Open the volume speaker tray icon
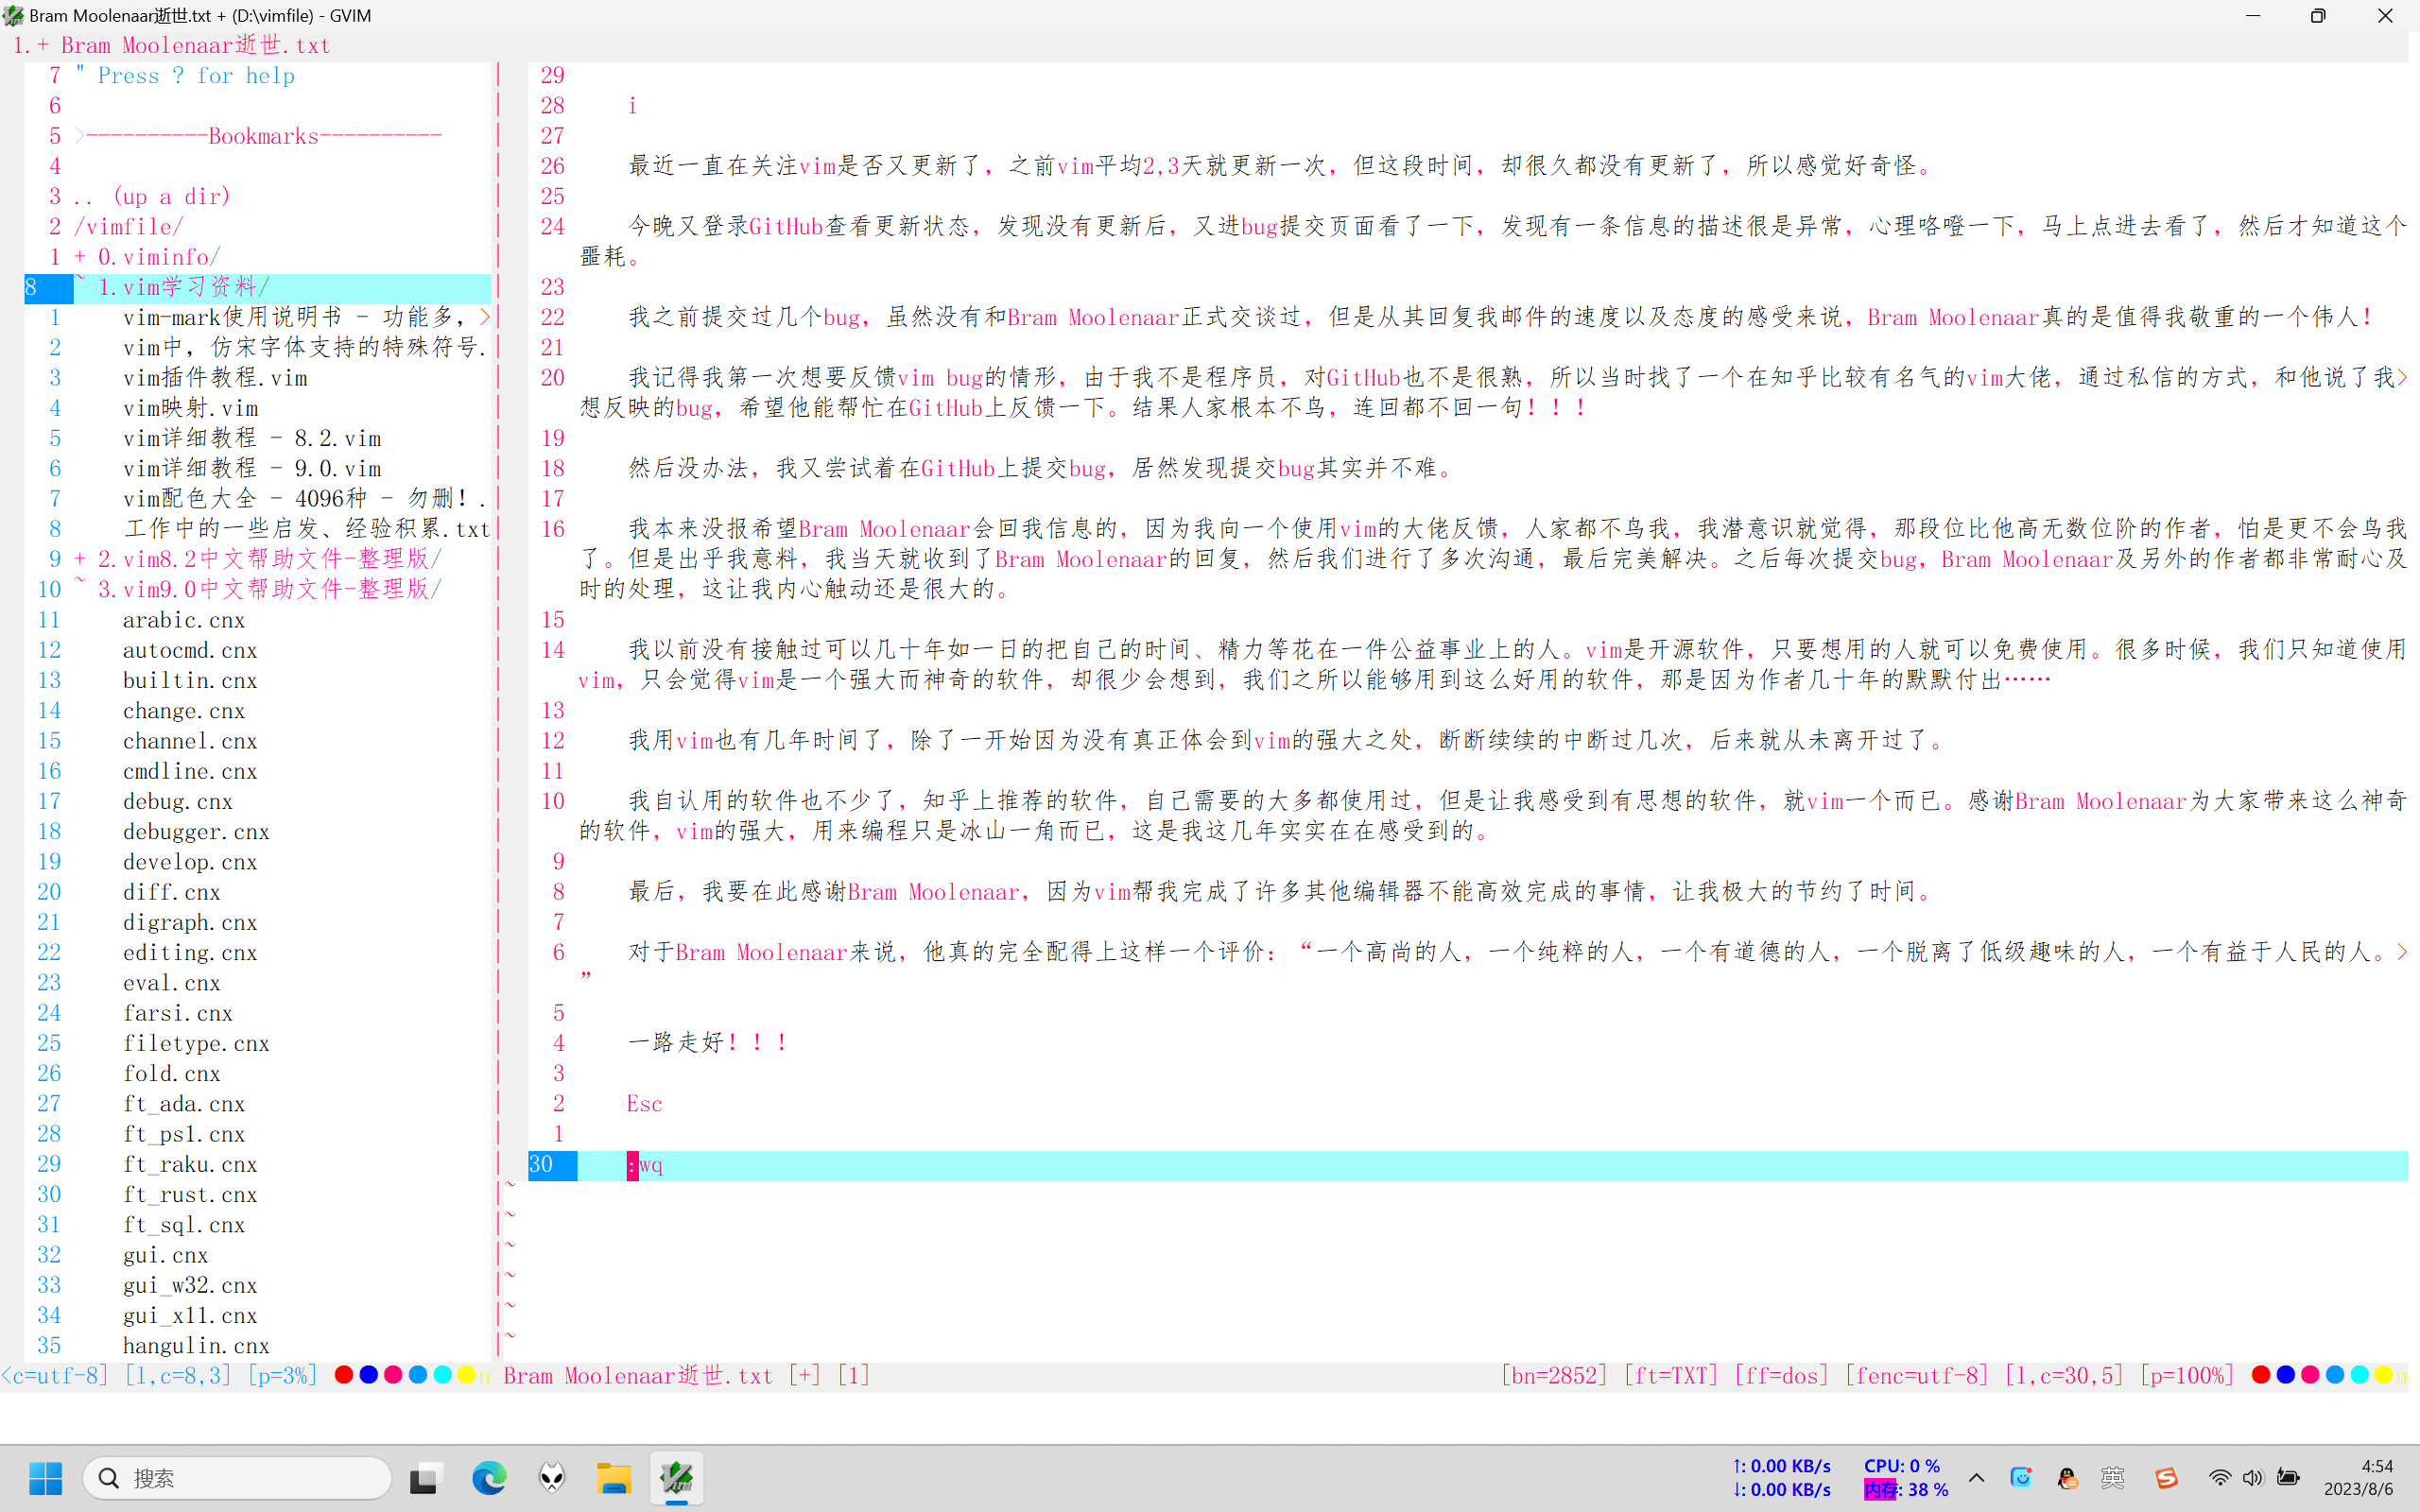This screenshot has width=2420, height=1512. (2252, 1478)
